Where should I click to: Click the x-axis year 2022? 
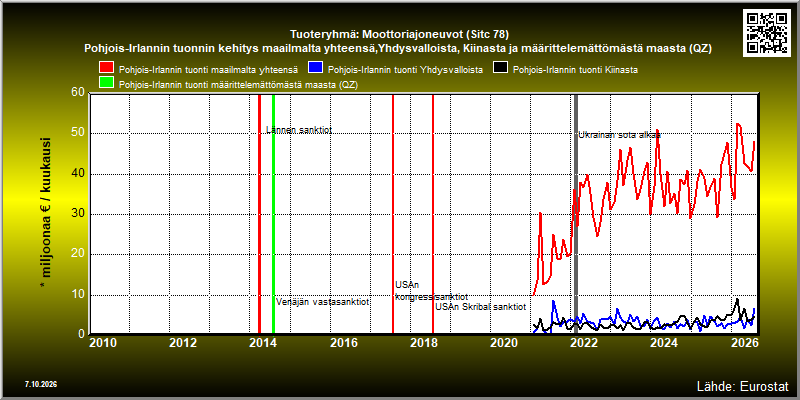coord(584,342)
